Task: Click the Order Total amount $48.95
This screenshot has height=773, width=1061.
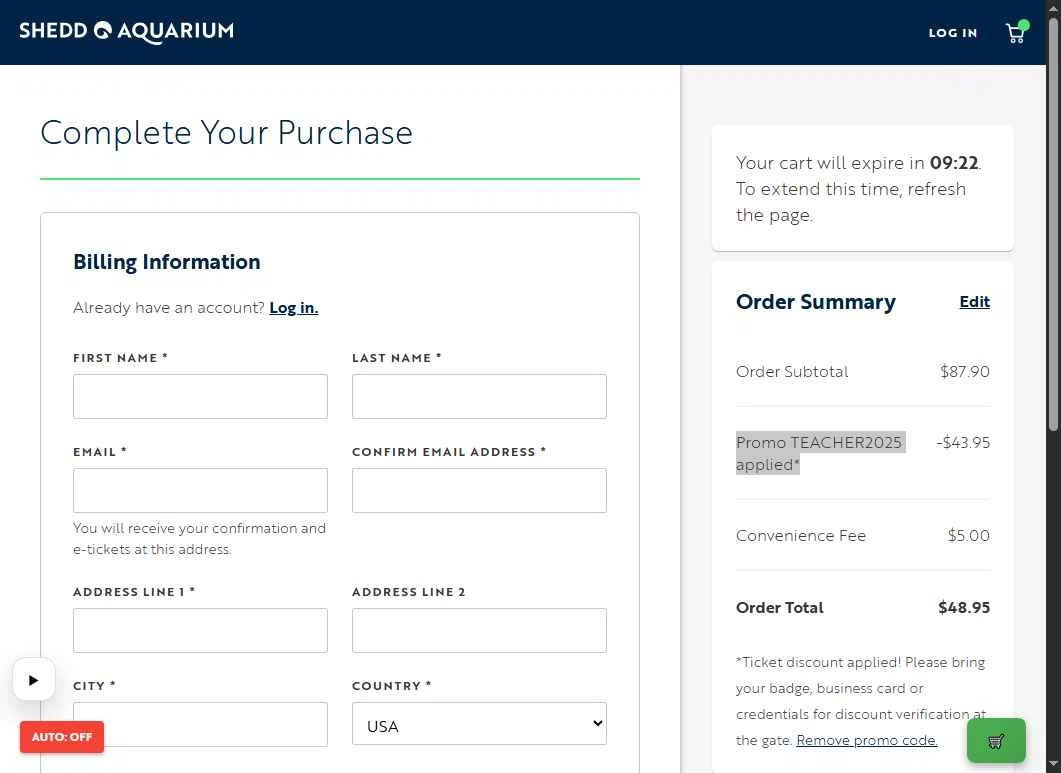Action: click(963, 608)
